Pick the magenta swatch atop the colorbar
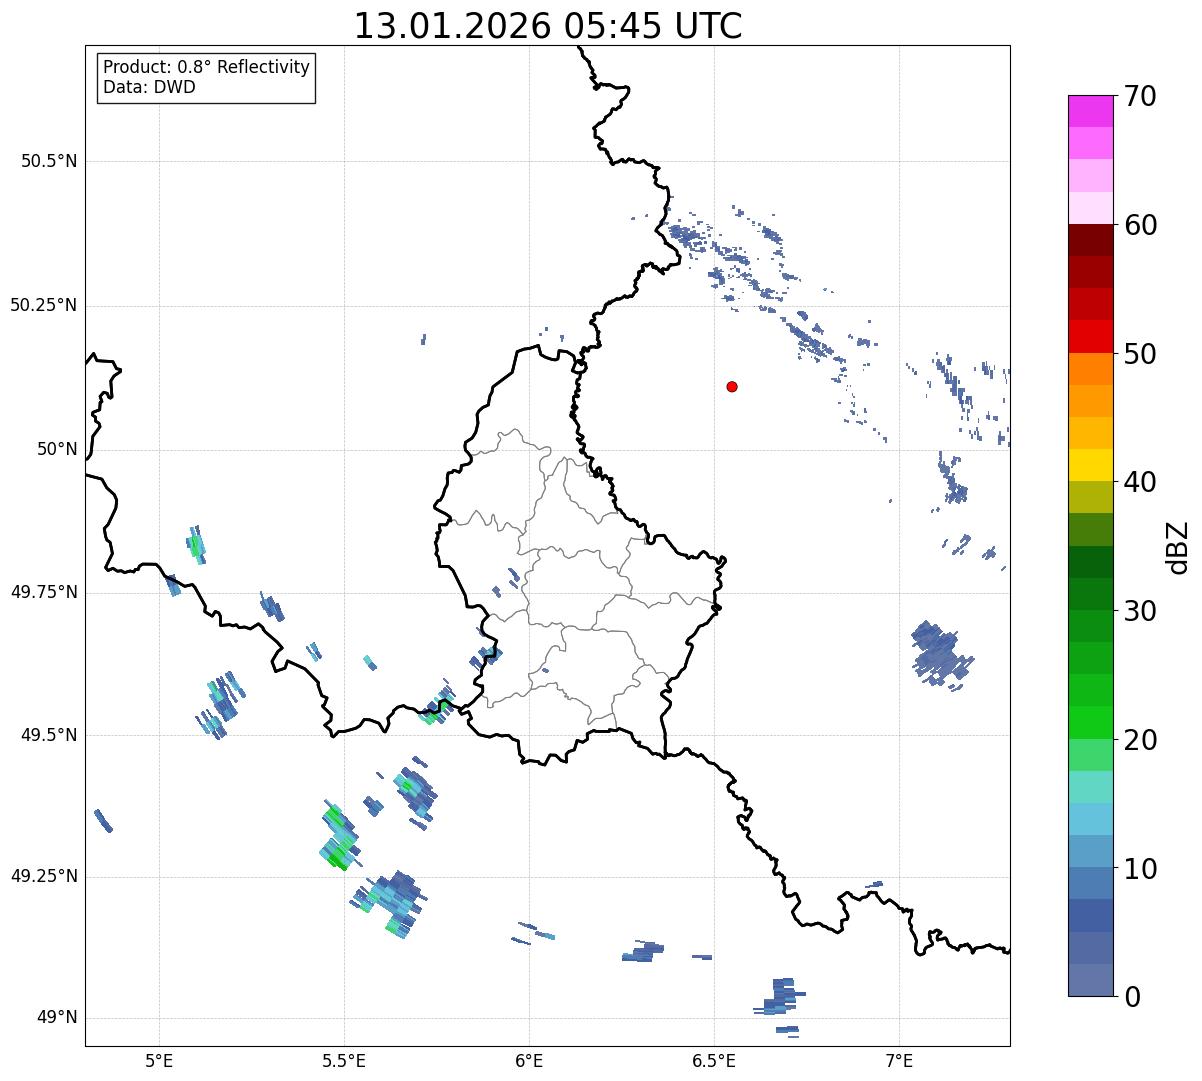The width and height of the screenshot is (1202, 1081). tap(1090, 111)
